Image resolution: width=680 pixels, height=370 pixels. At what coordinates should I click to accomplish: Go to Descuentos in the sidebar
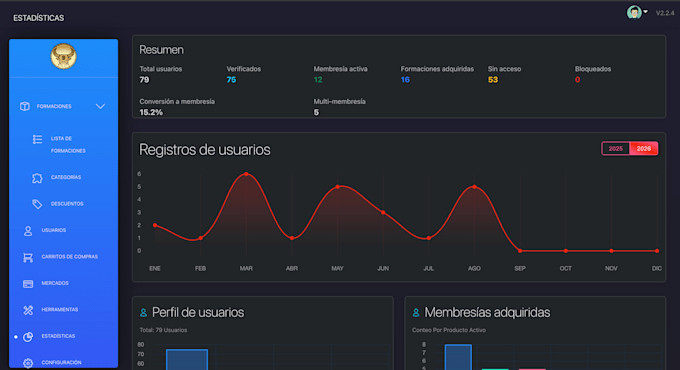(x=67, y=204)
